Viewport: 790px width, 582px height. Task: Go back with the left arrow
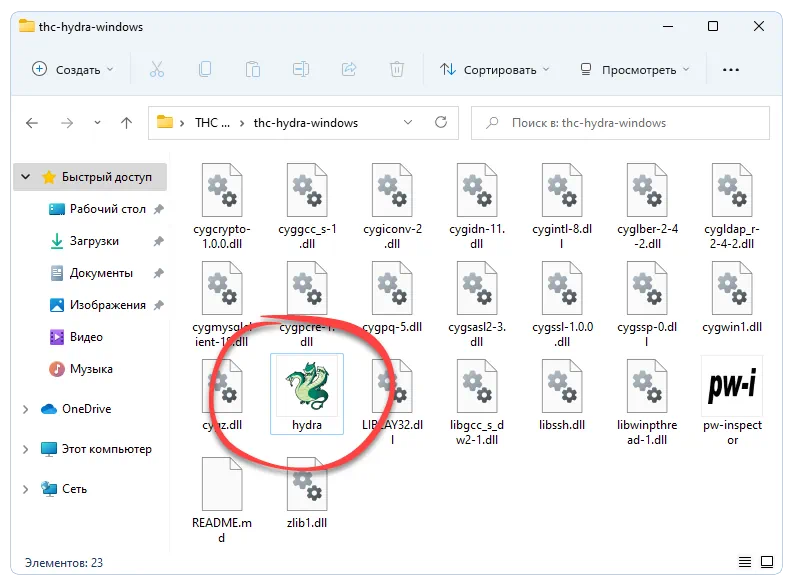[x=32, y=123]
